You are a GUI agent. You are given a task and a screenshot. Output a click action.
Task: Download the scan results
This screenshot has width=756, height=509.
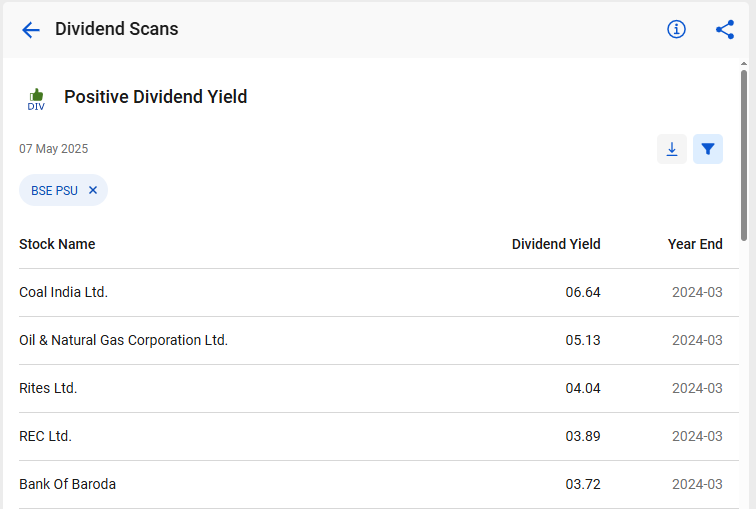(x=672, y=149)
